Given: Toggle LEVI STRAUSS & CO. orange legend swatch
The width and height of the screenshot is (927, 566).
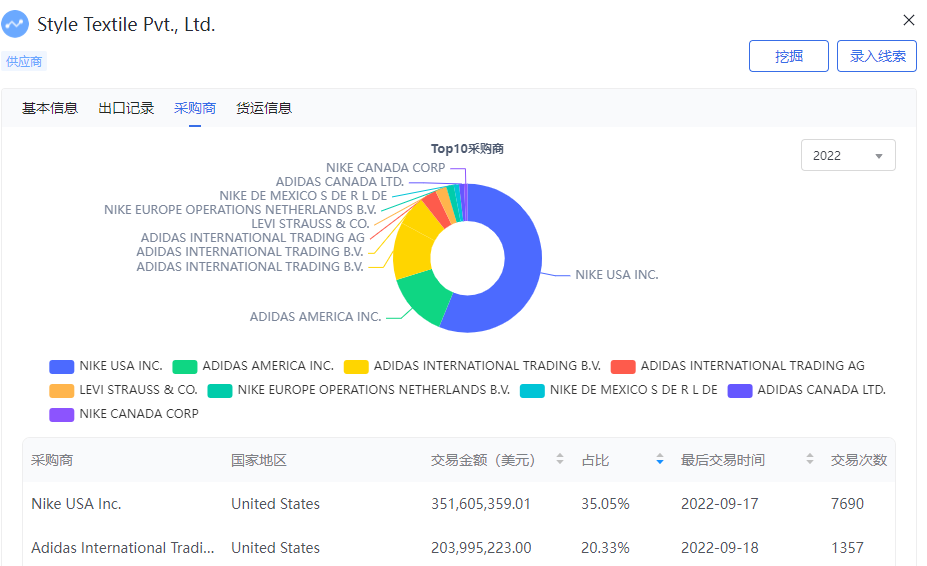Looking at the screenshot, I should [61, 391].
